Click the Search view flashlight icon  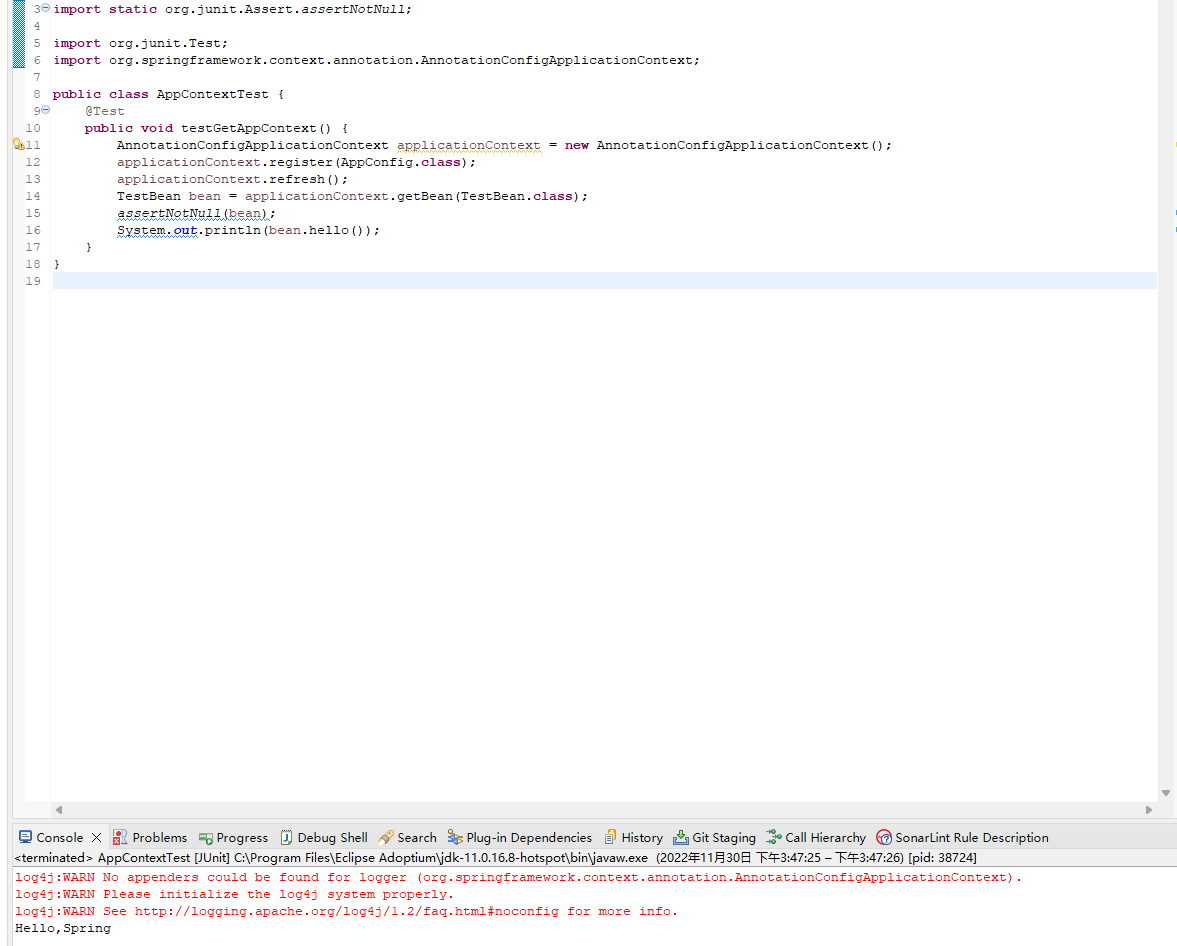click(386, 837)
